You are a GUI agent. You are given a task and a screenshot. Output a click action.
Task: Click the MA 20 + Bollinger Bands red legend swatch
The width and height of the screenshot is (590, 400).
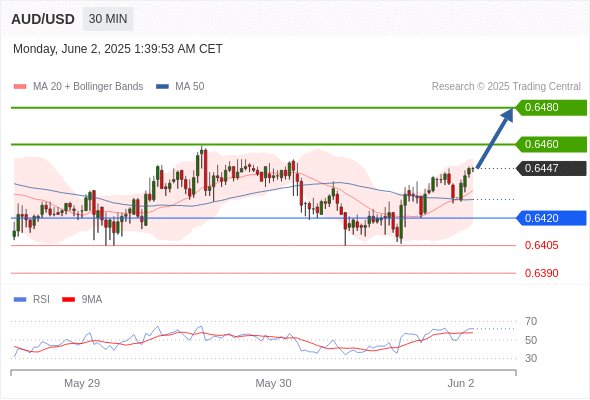click(x=20, y=87)
